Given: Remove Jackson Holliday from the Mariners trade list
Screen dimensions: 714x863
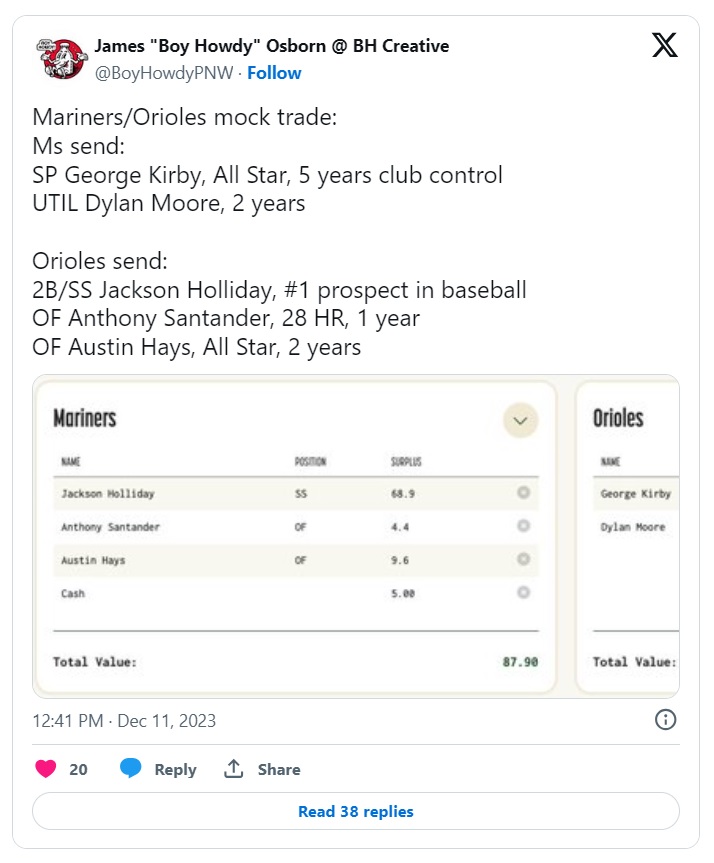Looking at the screenshot, I should pos(522,490).
